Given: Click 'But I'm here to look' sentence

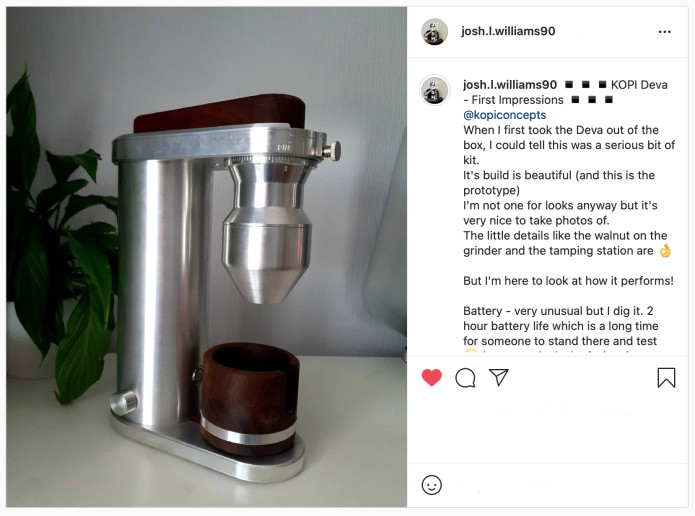Looking at the screenshot, I should click(x=568, y=281).
